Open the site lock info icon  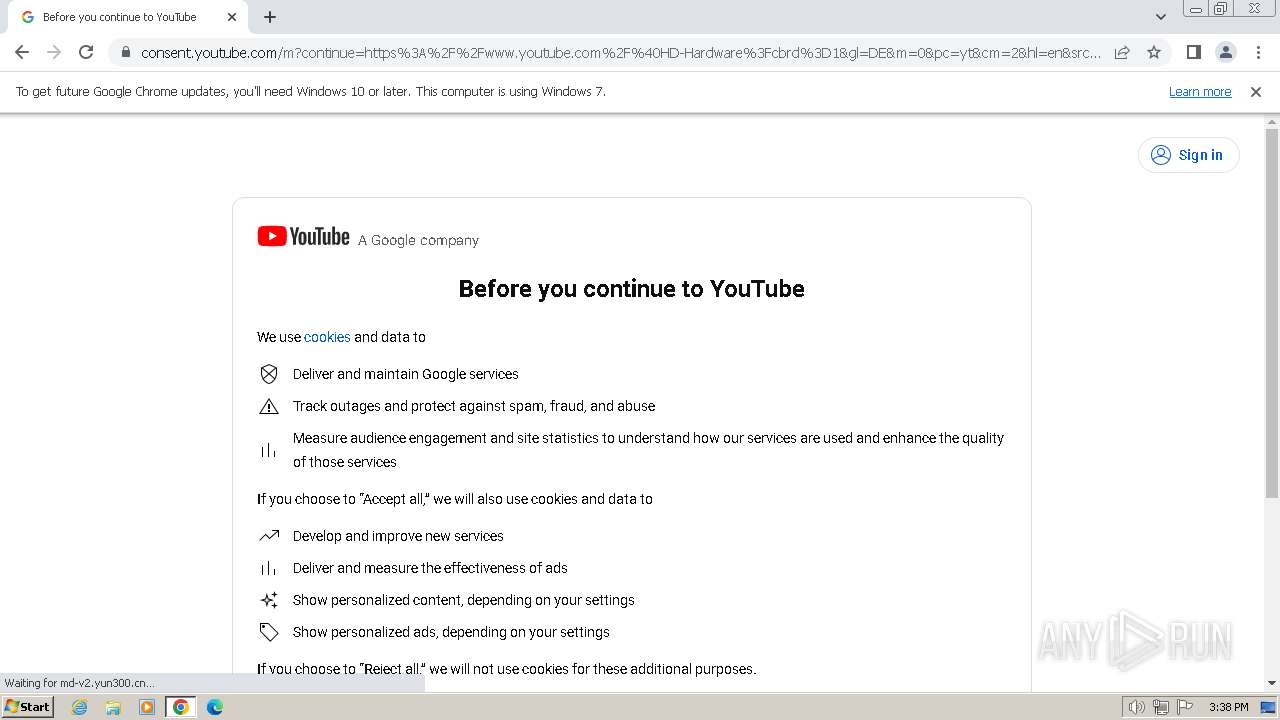click(125, 53)
